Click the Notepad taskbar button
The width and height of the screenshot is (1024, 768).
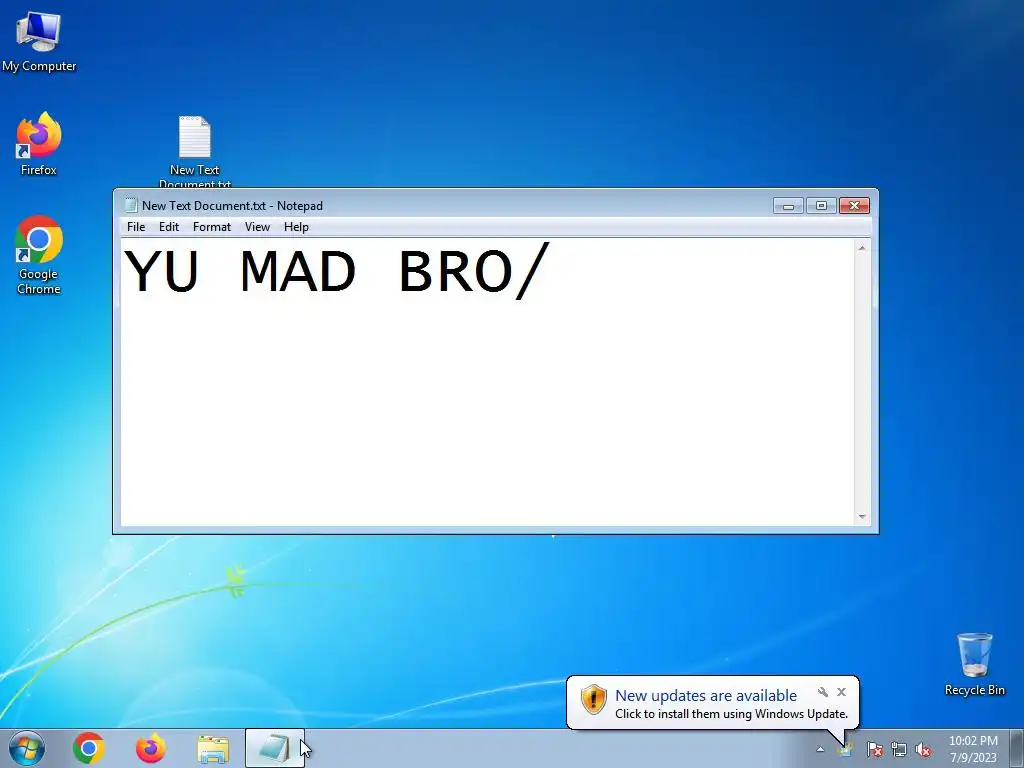[x=275, y=748]
